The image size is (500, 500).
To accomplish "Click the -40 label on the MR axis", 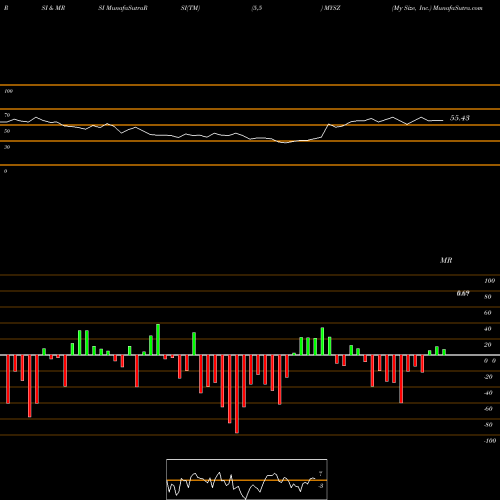I will (x=488, y=393).
